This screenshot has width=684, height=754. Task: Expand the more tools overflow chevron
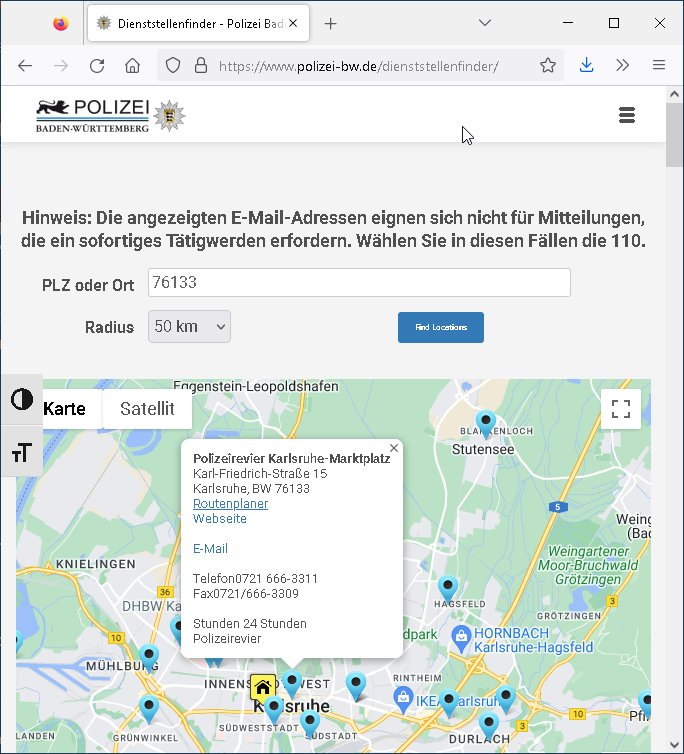pyautogui.click(x=622, y=66)
